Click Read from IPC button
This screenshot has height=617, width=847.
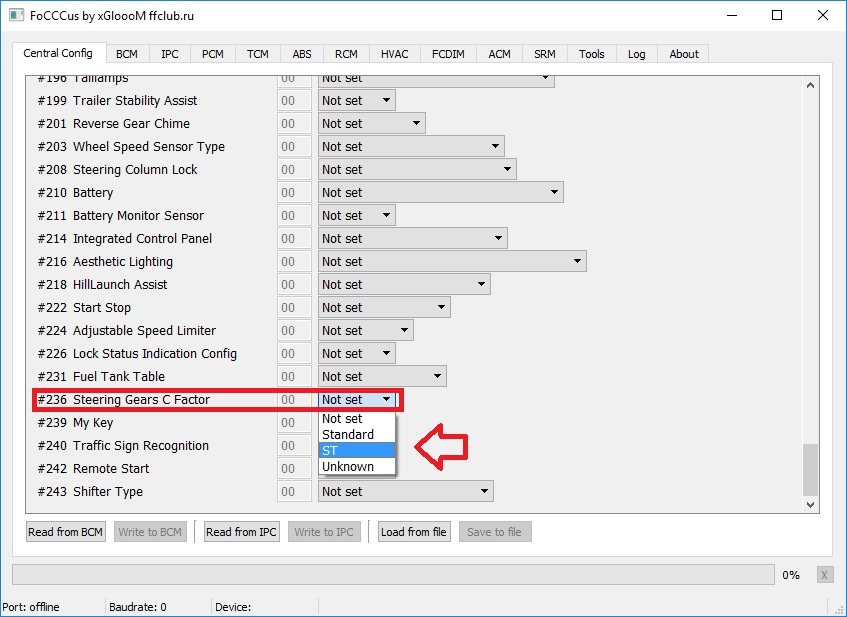tap(241, 532)
